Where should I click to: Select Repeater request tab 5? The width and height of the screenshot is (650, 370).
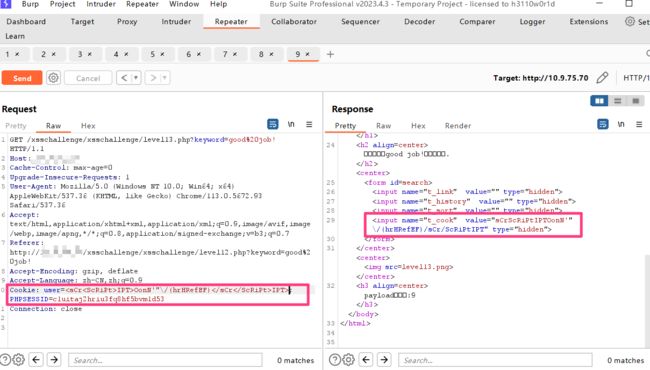tap(153, 54)
